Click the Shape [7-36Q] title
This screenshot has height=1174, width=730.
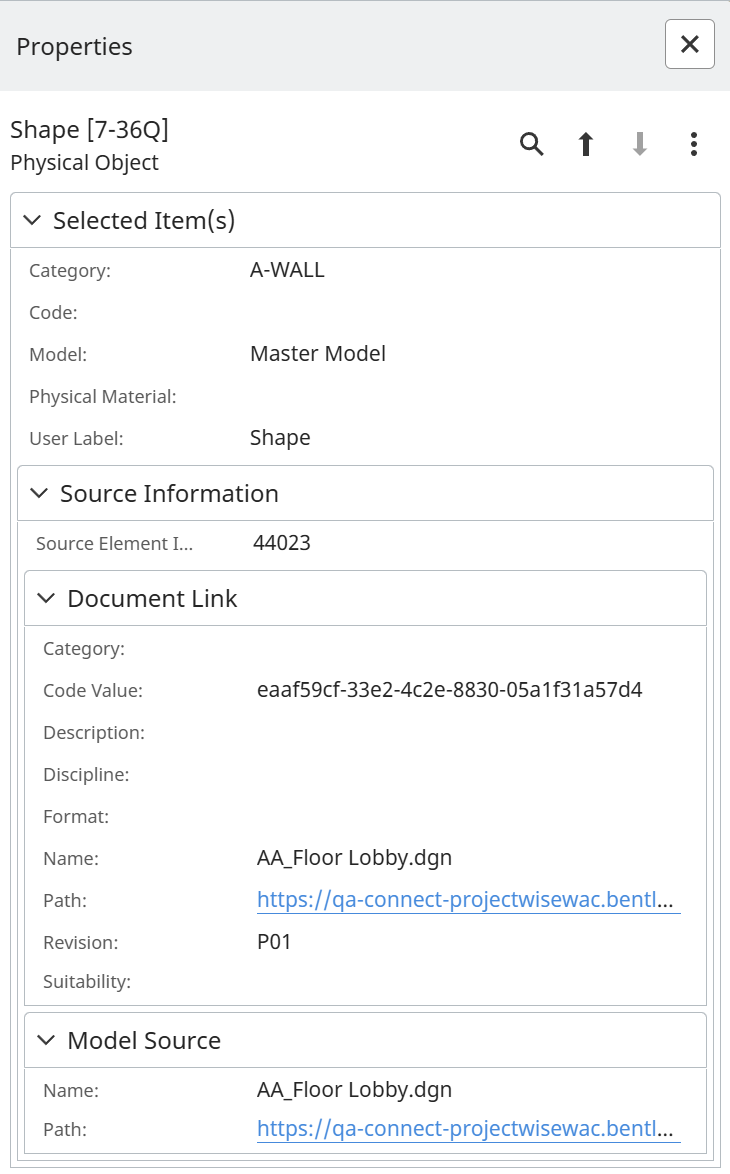pyautogui.click(x=89, y=130)
